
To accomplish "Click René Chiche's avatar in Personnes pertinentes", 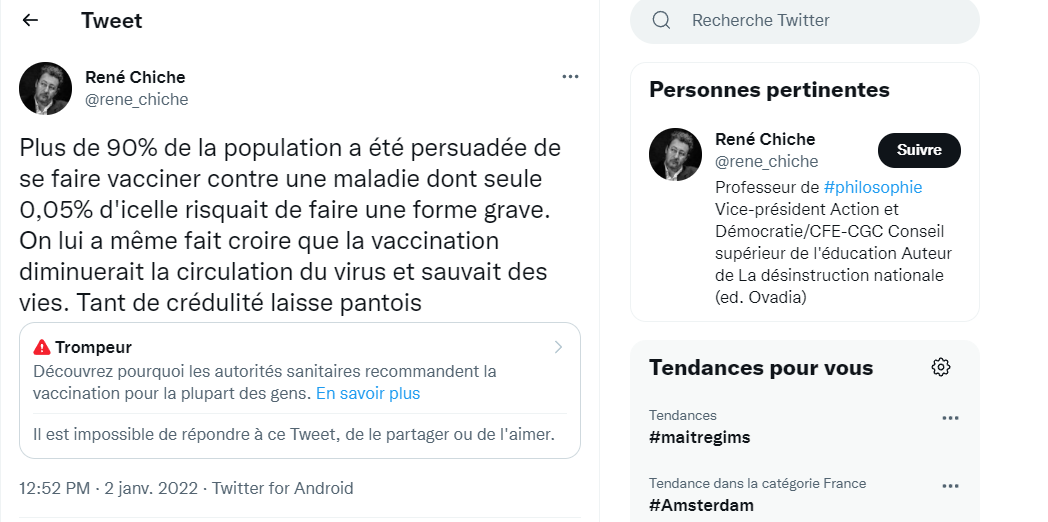I will (676, 154).
